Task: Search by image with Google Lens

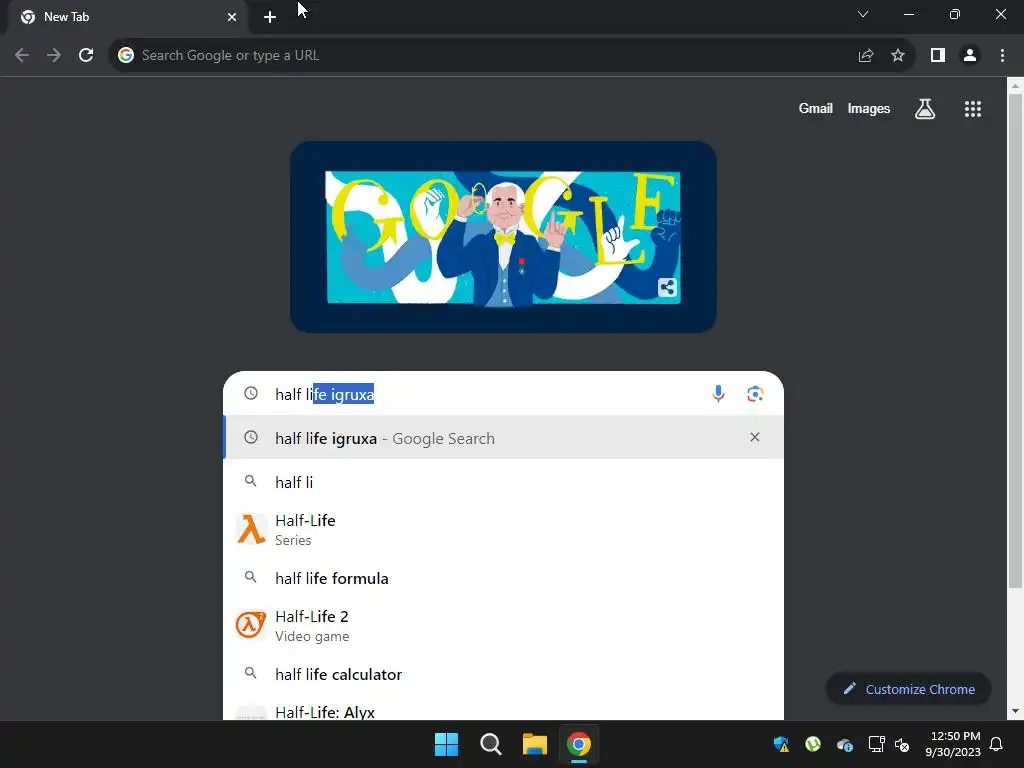Action: coord(755,393)
